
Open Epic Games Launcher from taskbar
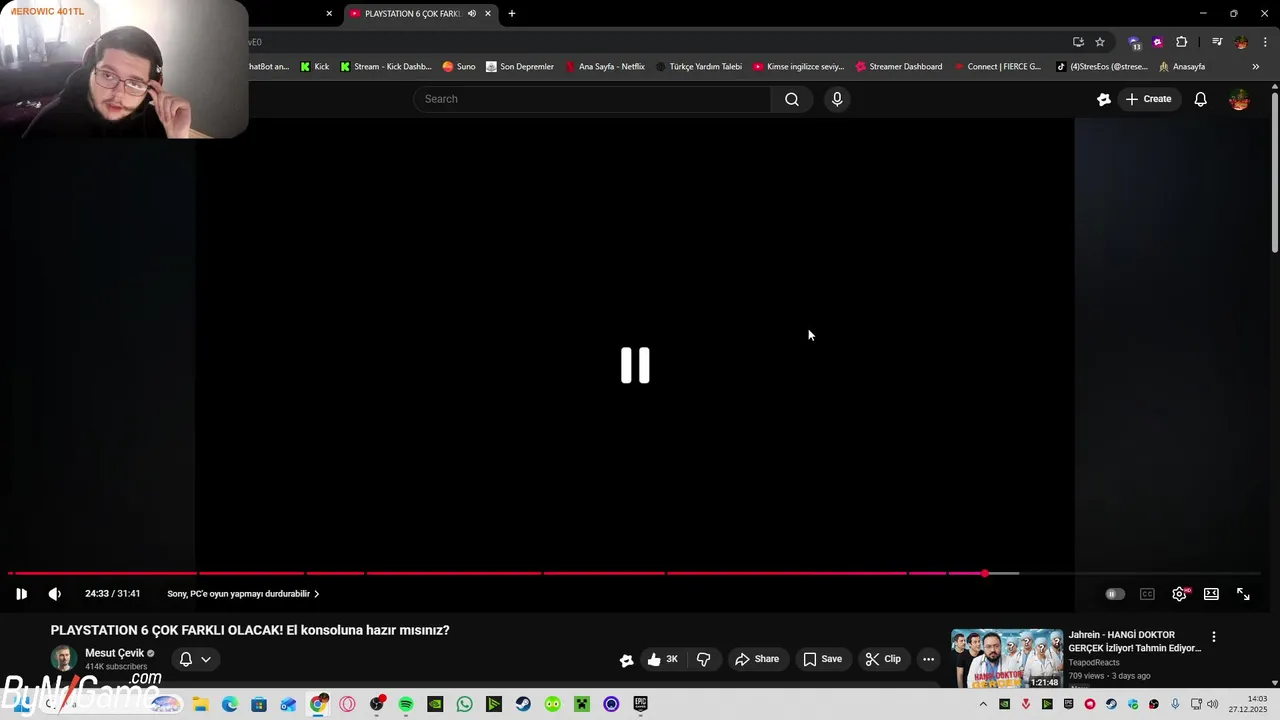640,704
